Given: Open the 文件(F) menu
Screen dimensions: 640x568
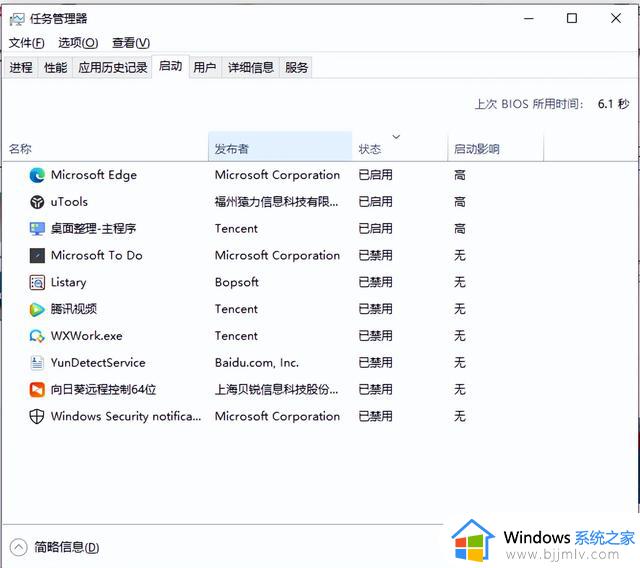Looking at the screenshot, I should tap(27, 43).
